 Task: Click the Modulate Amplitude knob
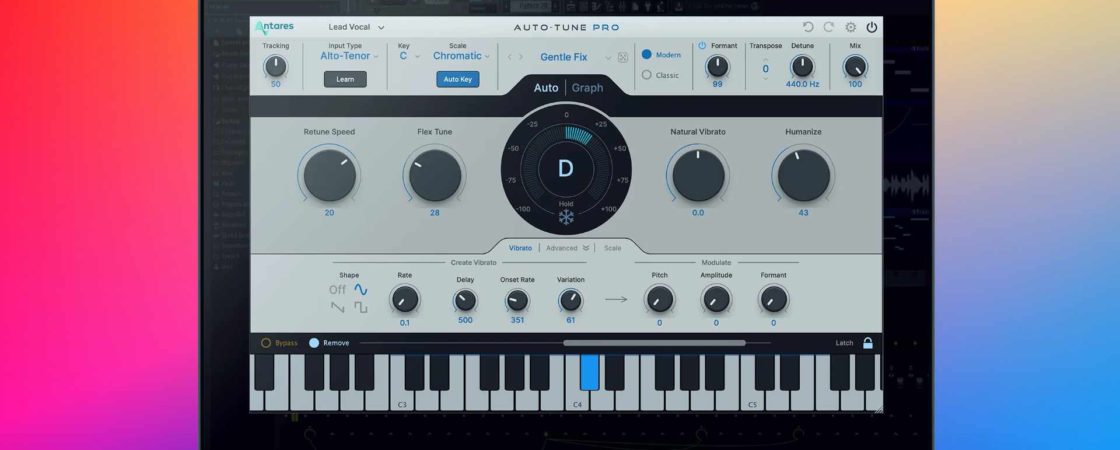(x=716, y=299)
